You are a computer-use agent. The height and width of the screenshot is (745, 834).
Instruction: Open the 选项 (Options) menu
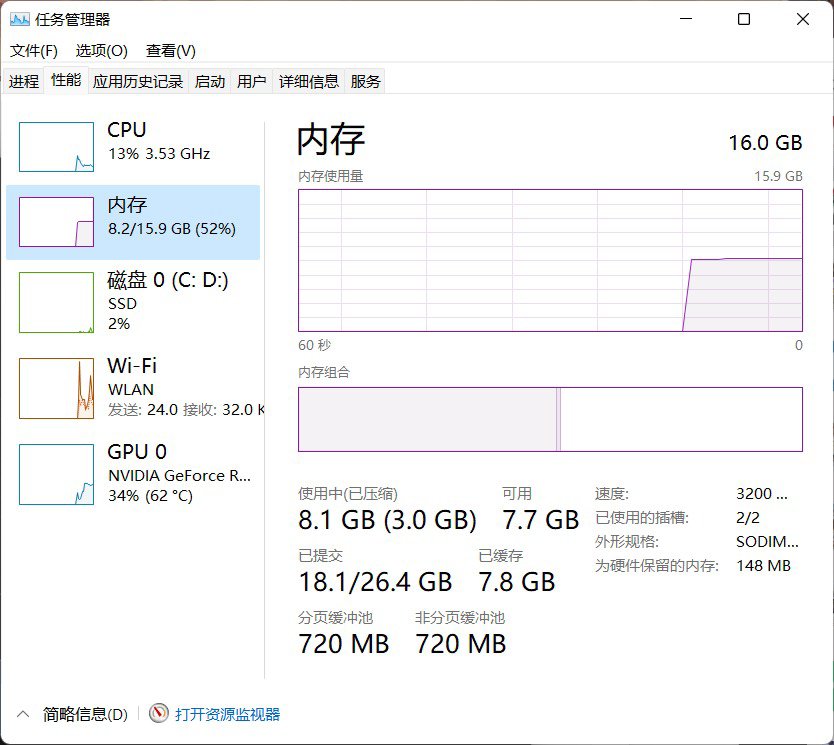[x=100, y=50]
